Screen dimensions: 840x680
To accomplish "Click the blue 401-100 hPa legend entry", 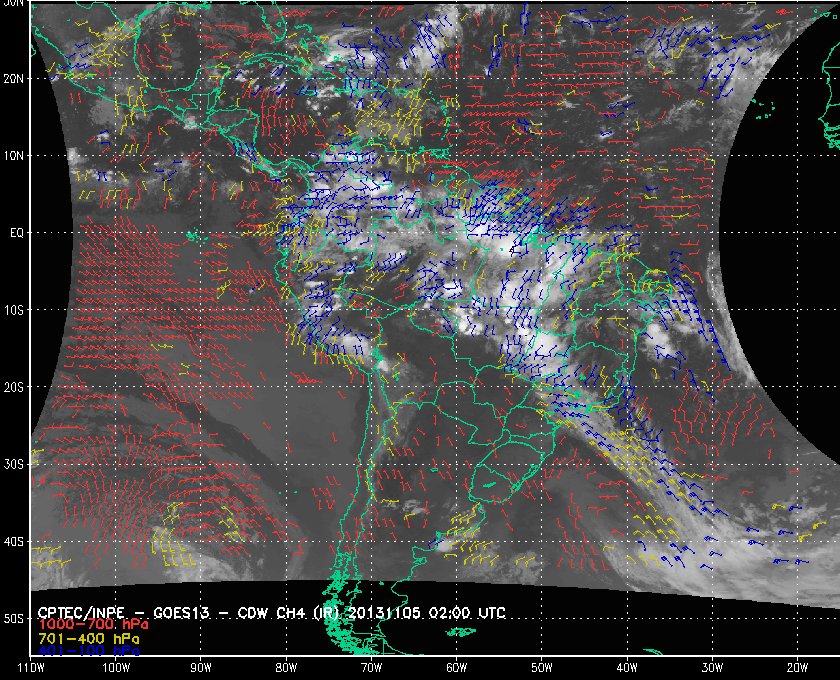I will tap(89, 651).
